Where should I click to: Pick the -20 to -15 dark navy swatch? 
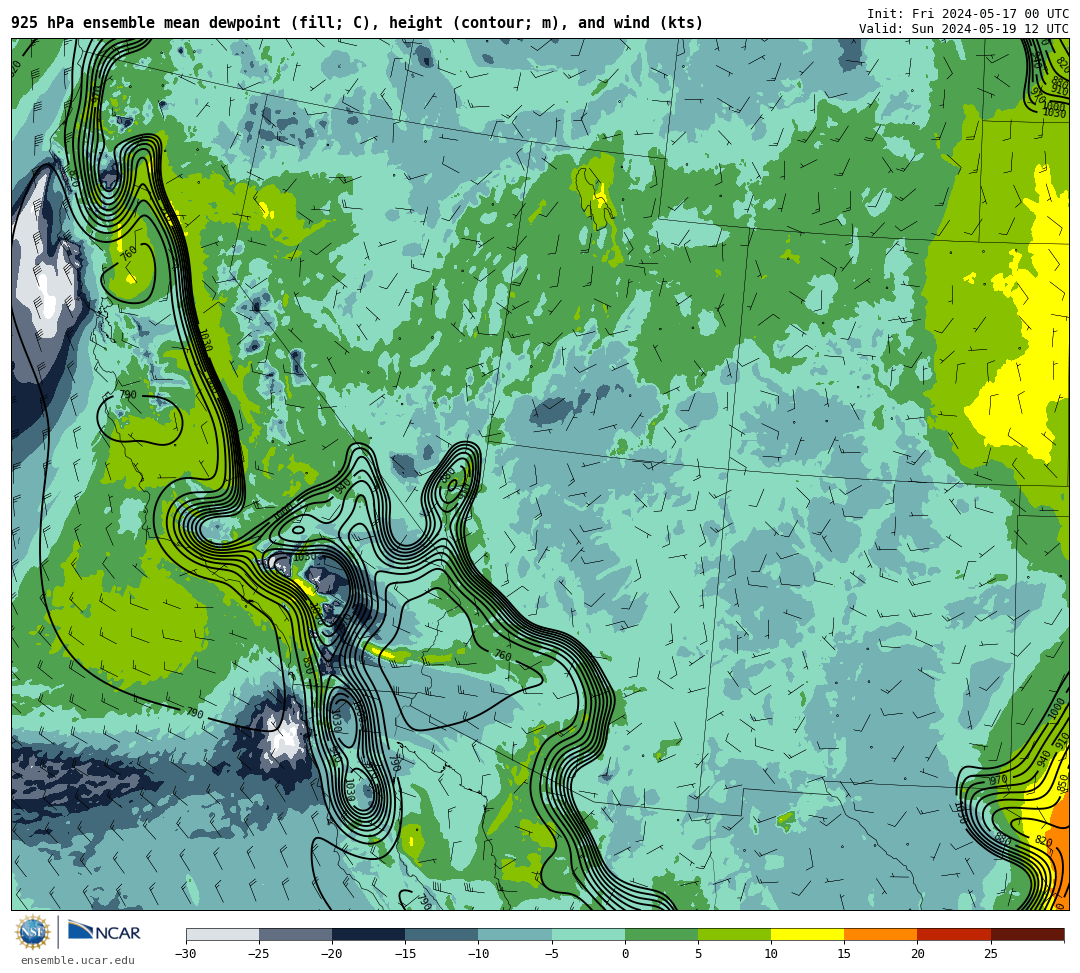tap(368, 934)
